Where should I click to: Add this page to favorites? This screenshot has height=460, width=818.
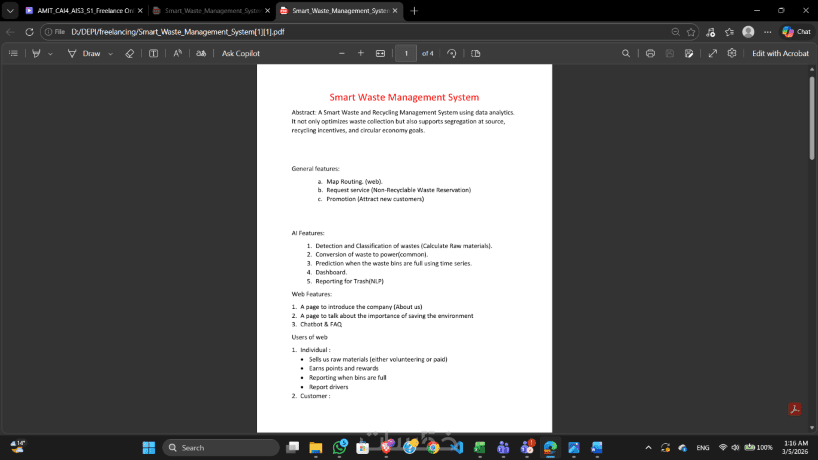point(691,32)
